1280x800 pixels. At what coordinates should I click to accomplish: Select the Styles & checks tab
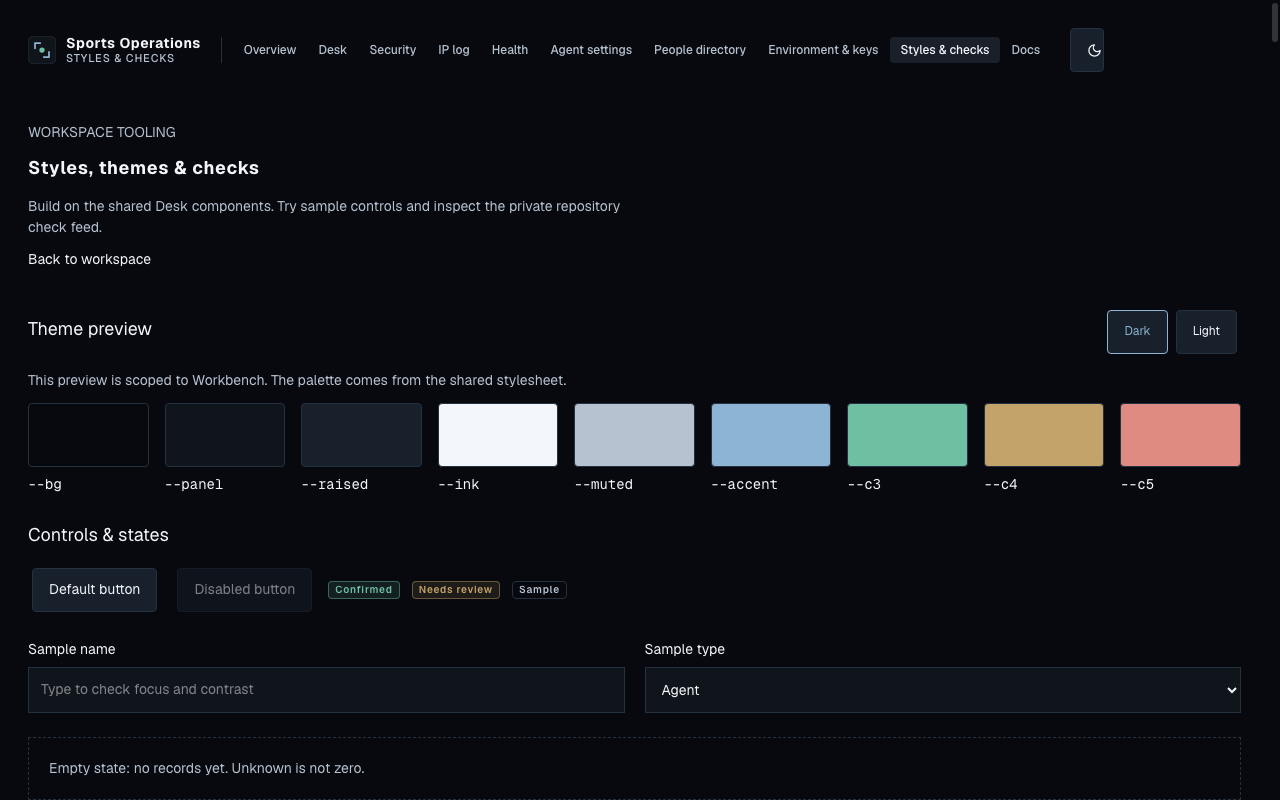[x=945, y=50]
